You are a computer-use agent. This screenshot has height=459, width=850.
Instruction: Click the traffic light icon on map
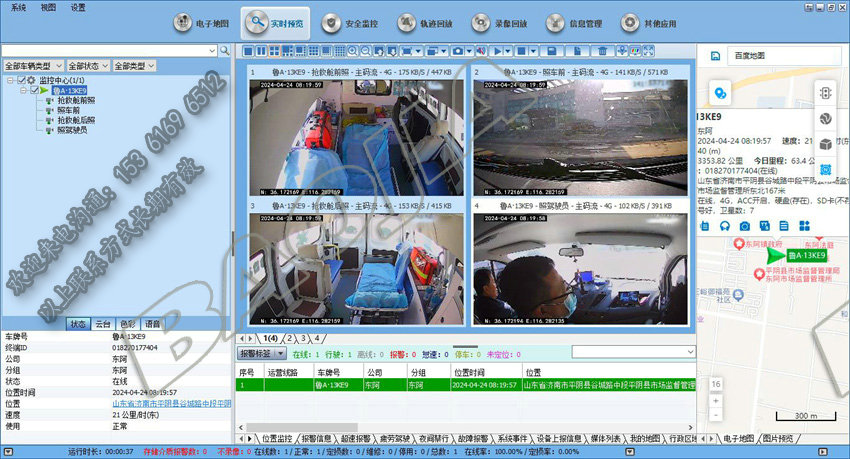[x=826, y=92]
